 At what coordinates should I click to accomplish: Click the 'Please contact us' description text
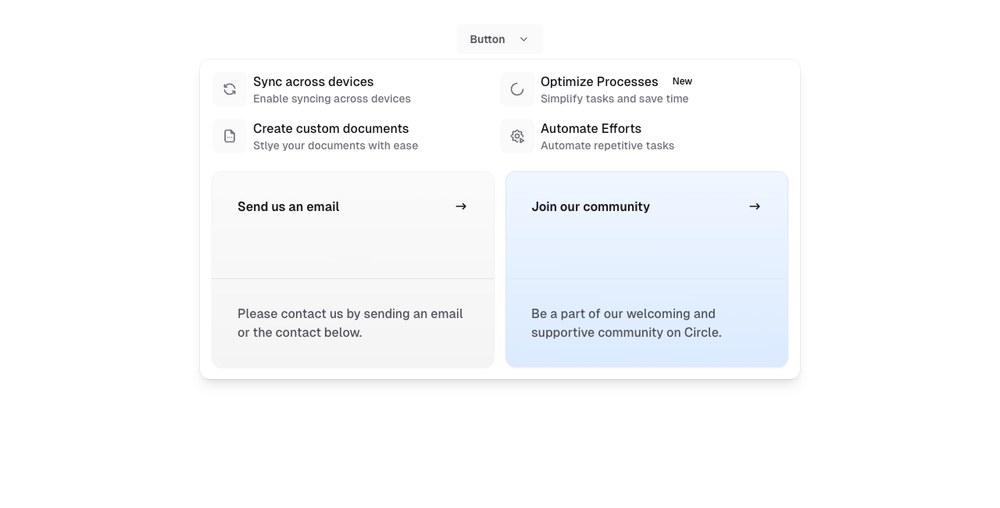(x=350, y=323)
